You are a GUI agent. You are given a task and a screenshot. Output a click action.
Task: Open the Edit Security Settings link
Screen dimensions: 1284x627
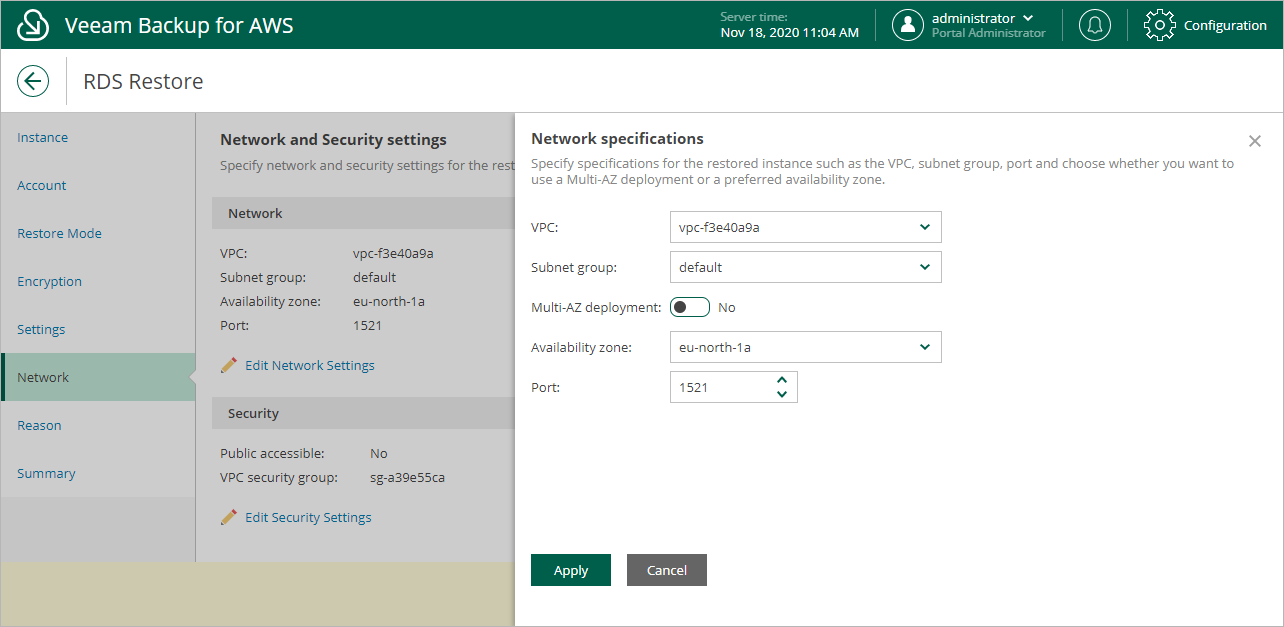point(308,517)
